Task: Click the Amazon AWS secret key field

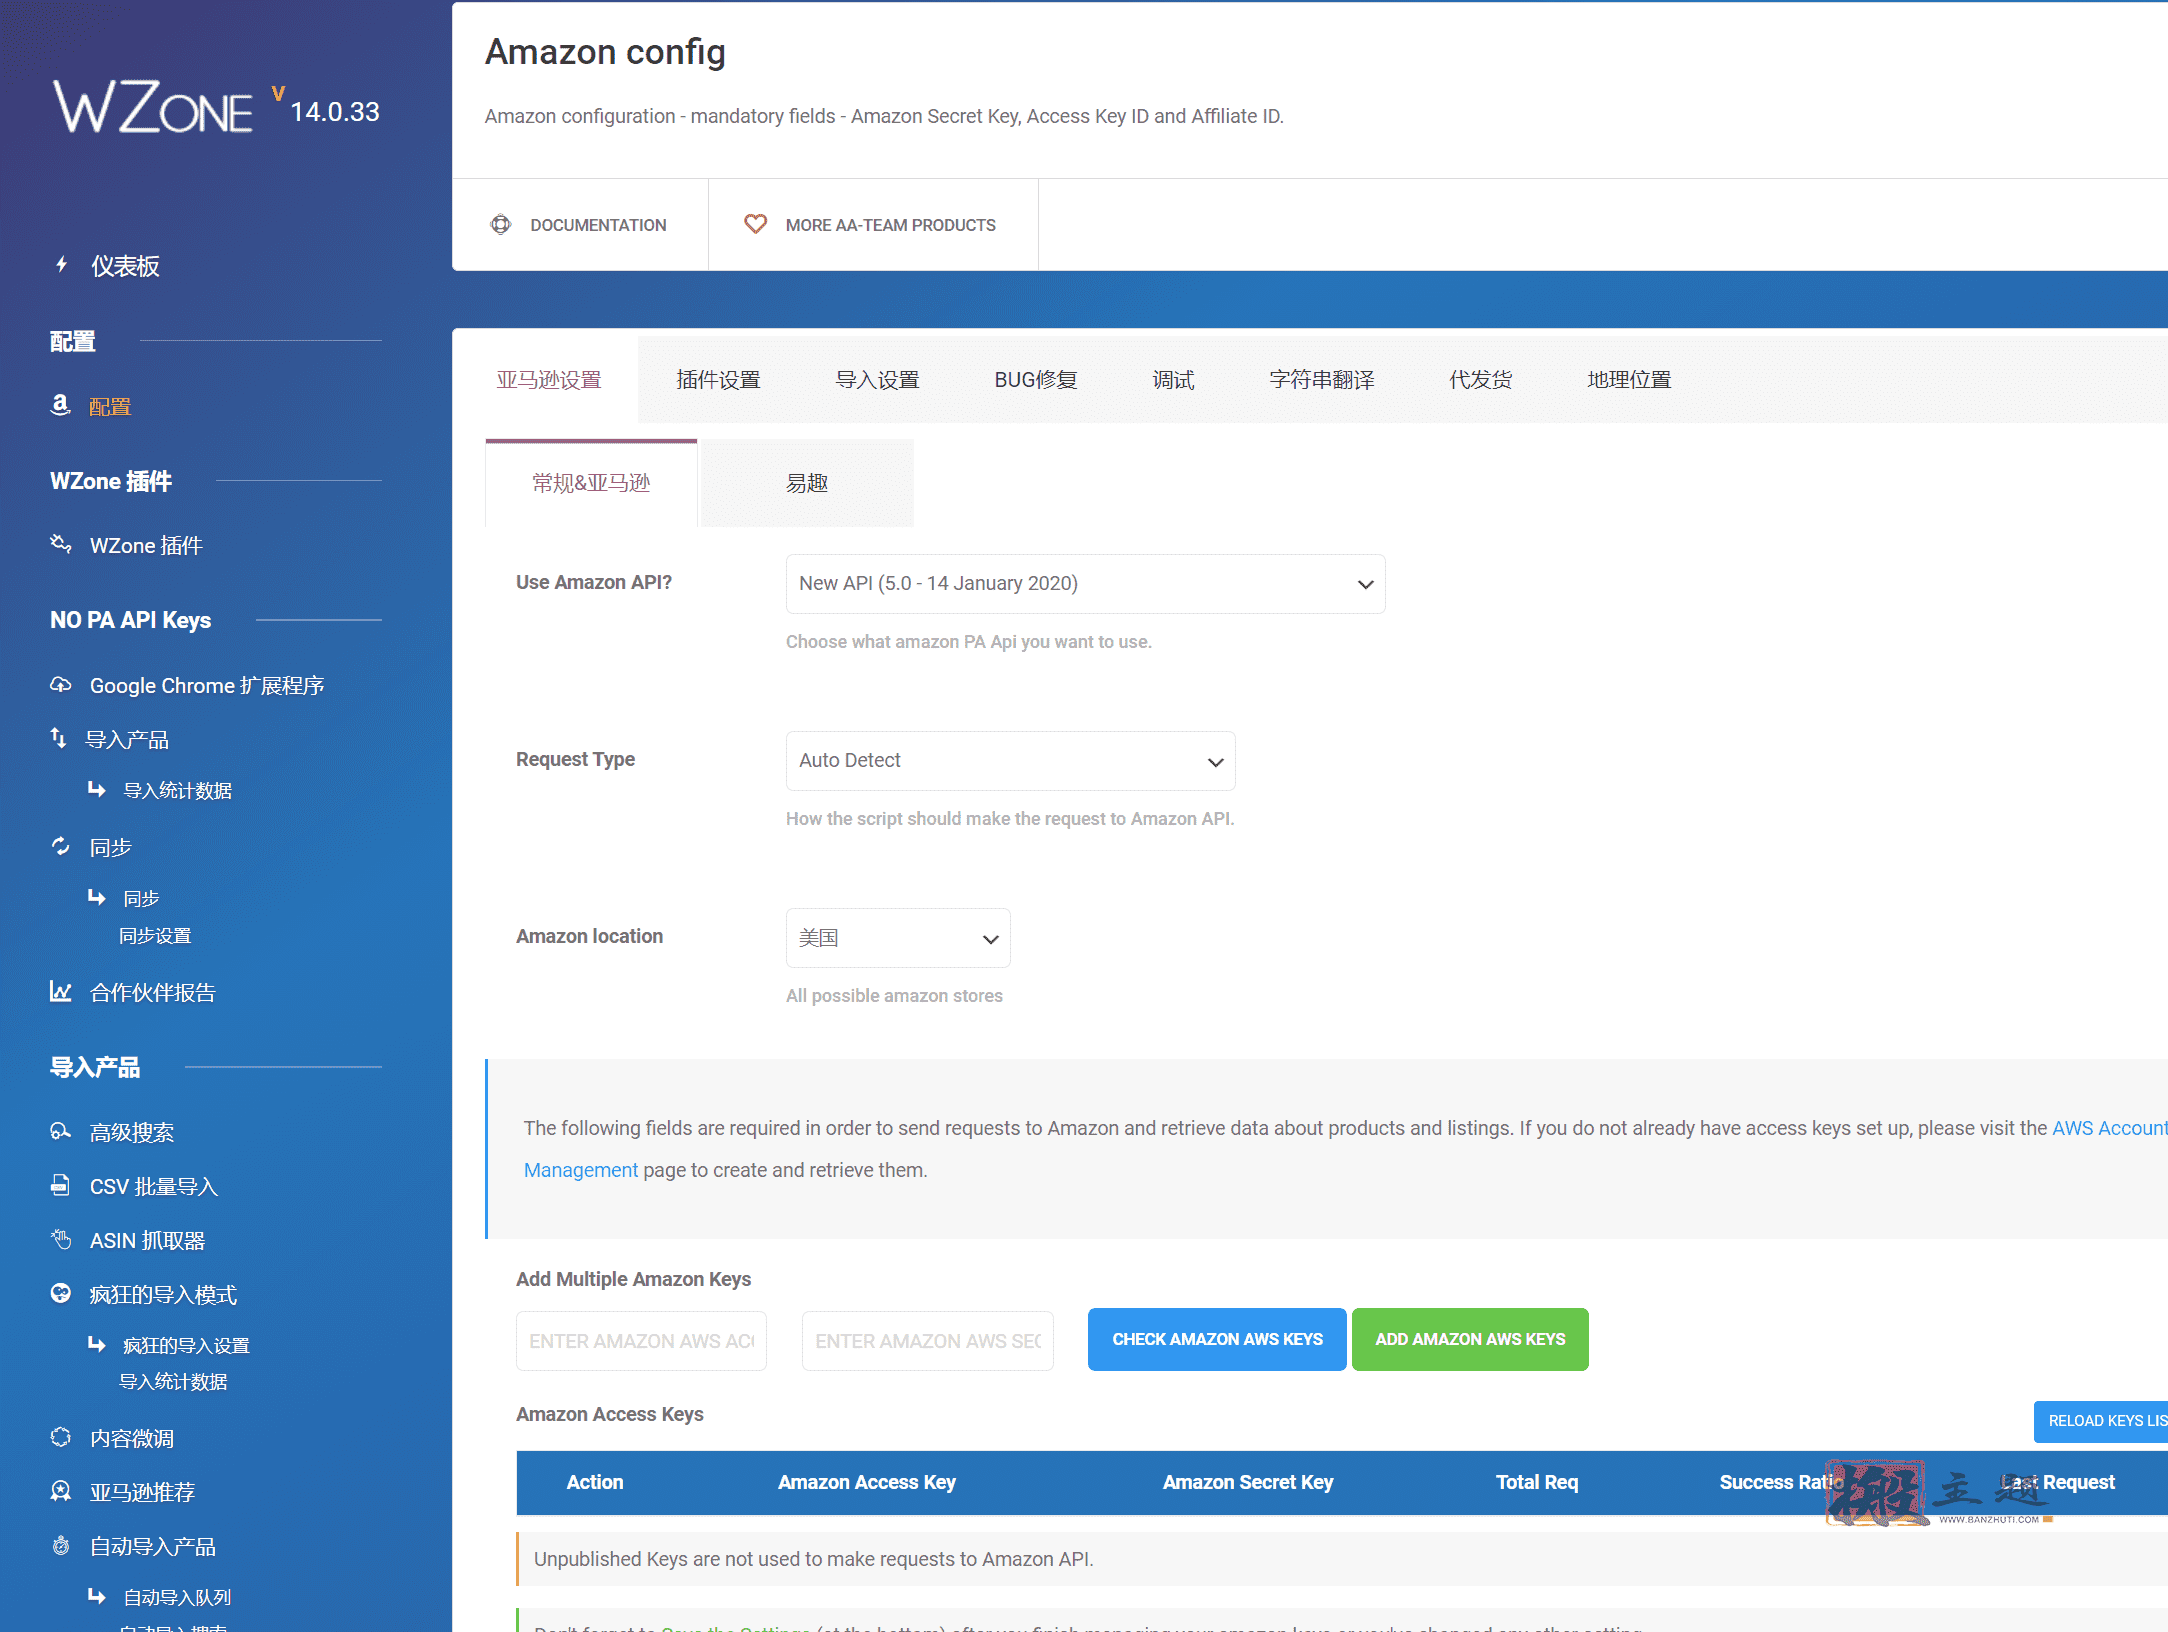Action: coord(927,1341)
